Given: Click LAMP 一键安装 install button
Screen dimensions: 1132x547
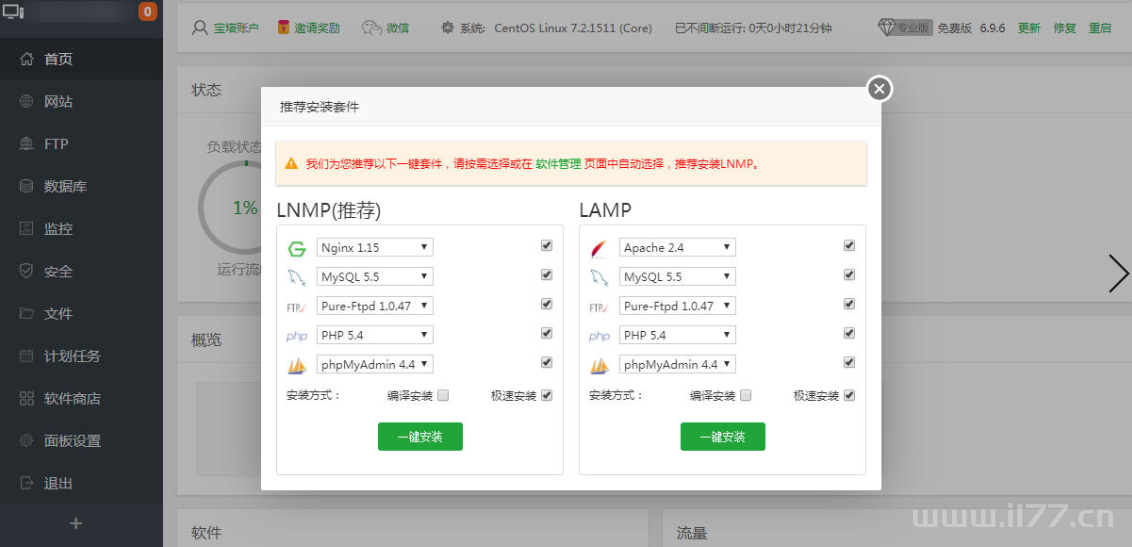Looking at the screenshot, I should (723, 437).
